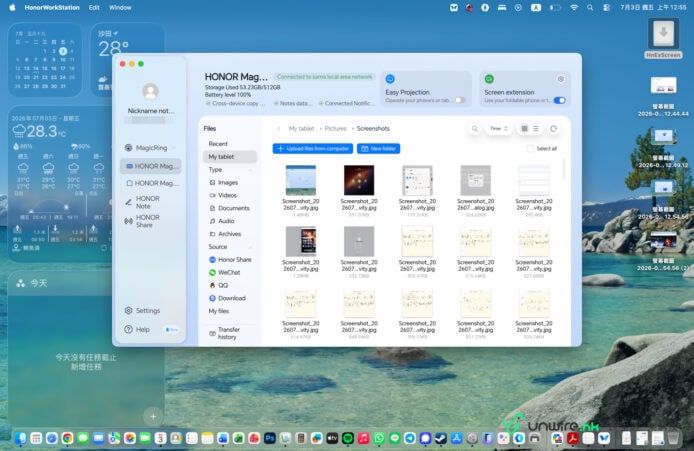This screenshot has height=451, width=694.
Task: Click the blue Easy Projection icon
Action: (x=390, y=79)
